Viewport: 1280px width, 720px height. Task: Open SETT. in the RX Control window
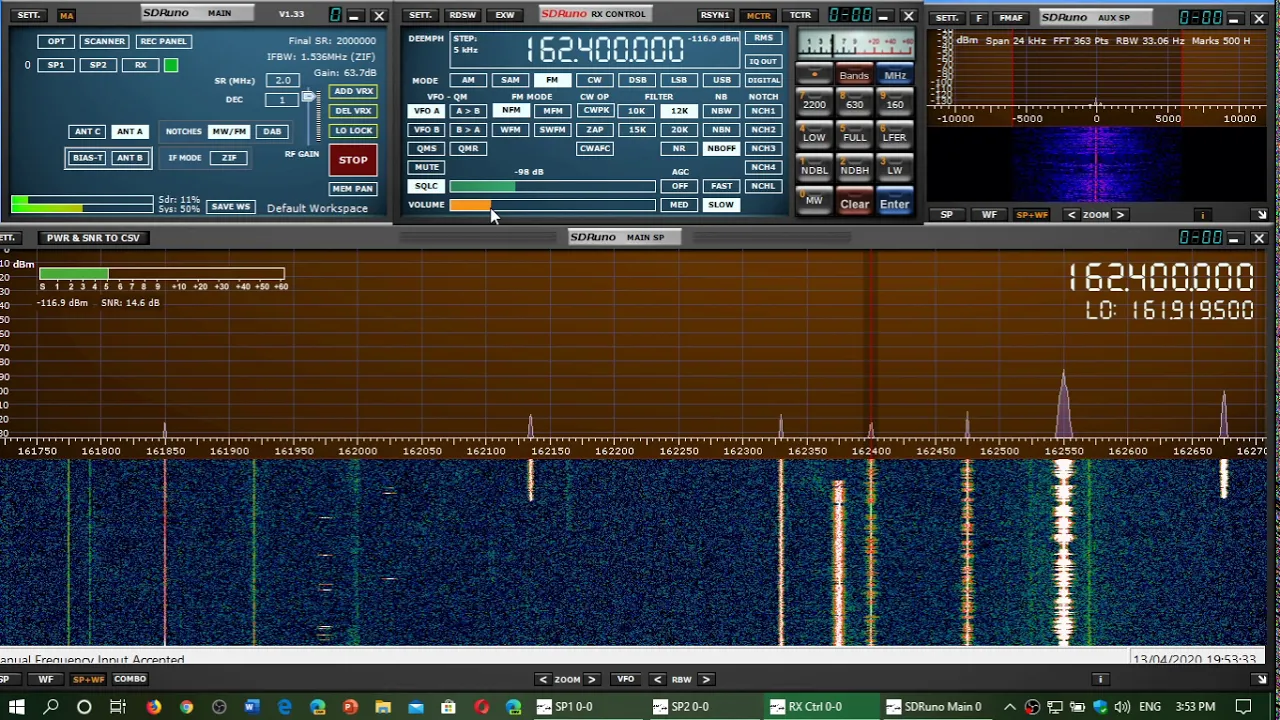pos(420,15)
